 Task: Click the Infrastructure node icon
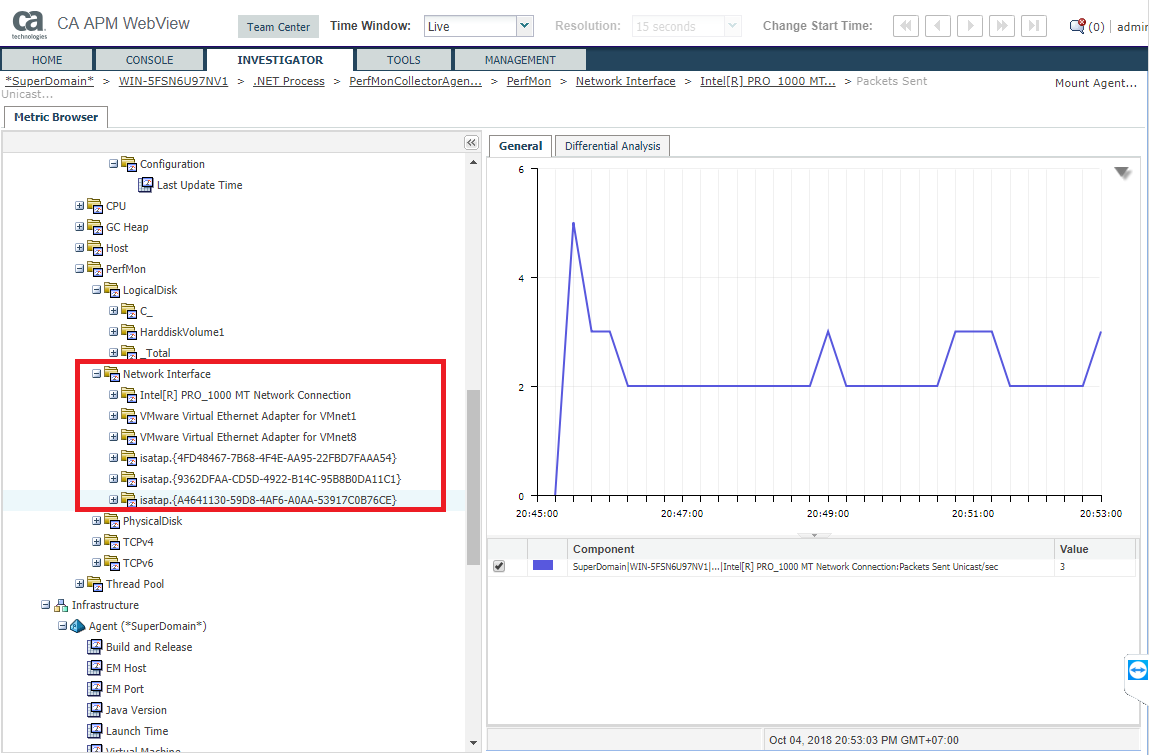pyautogui.click(x=61, y=605)
